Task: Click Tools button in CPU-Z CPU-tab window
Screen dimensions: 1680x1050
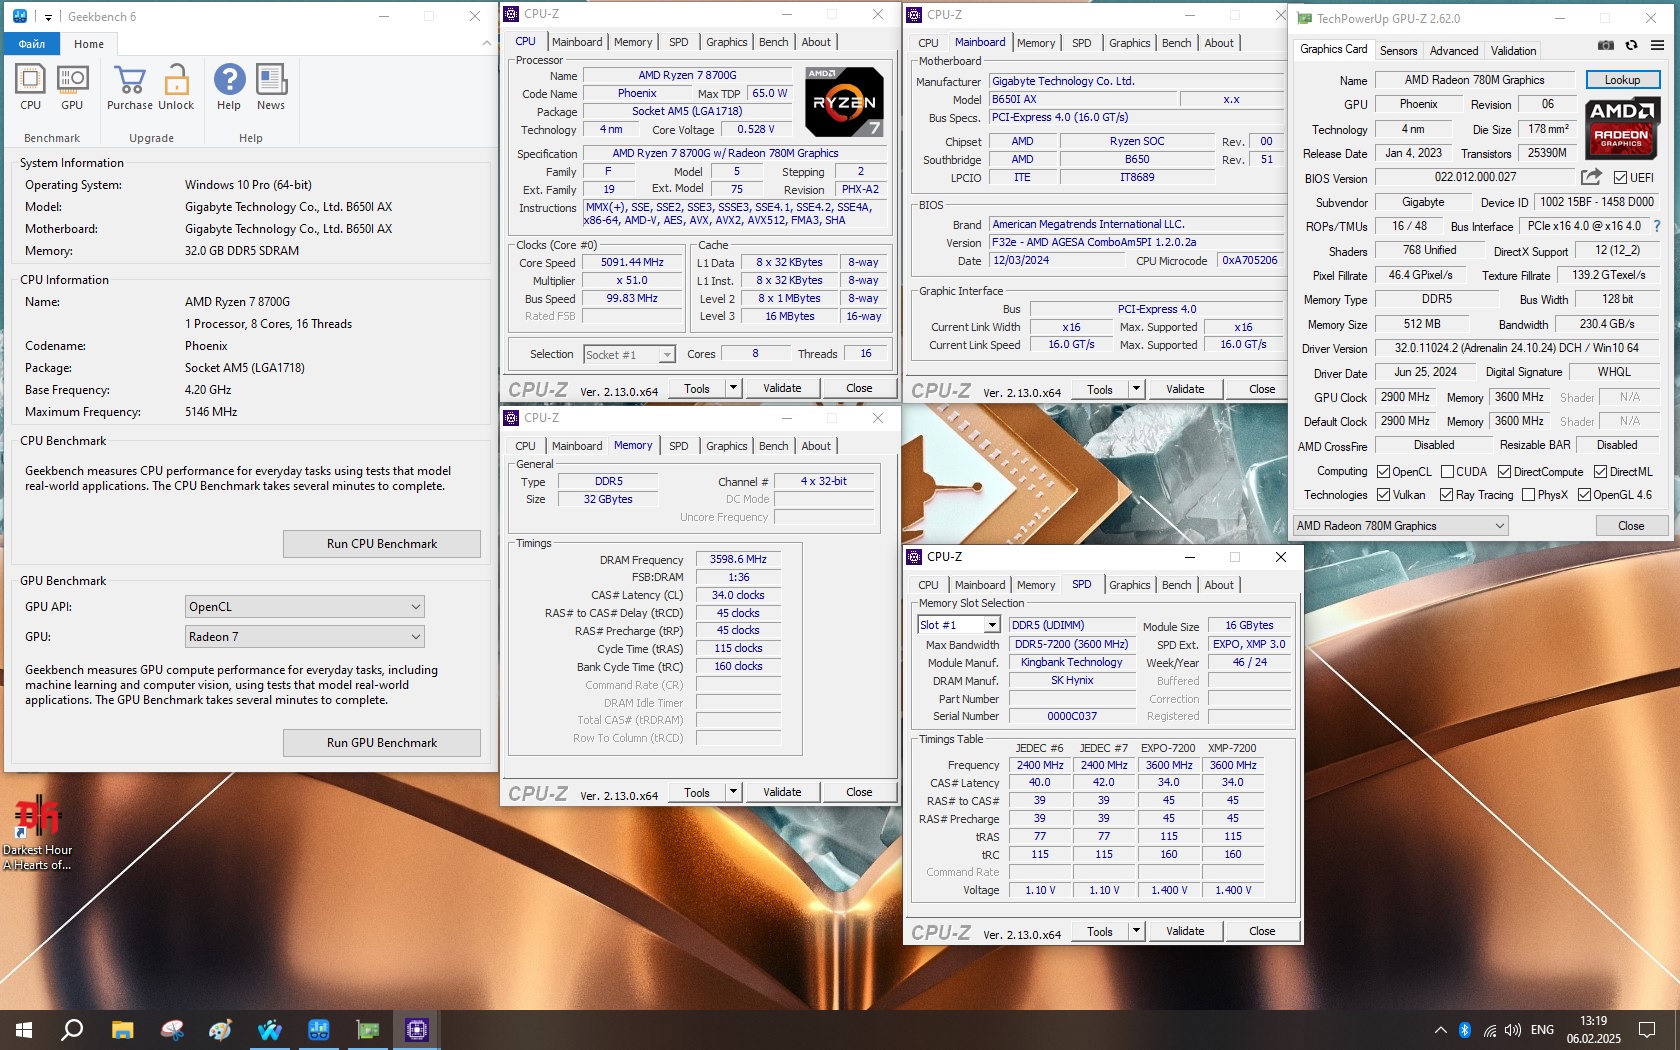Action: point(697,388)
